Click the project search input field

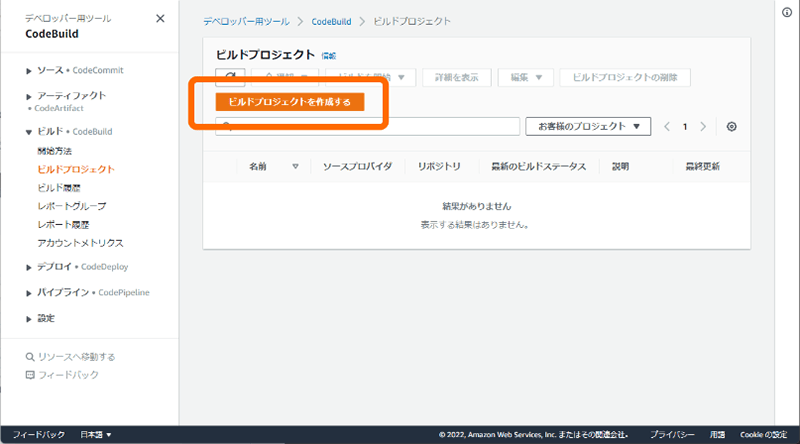tap(367, 127)
